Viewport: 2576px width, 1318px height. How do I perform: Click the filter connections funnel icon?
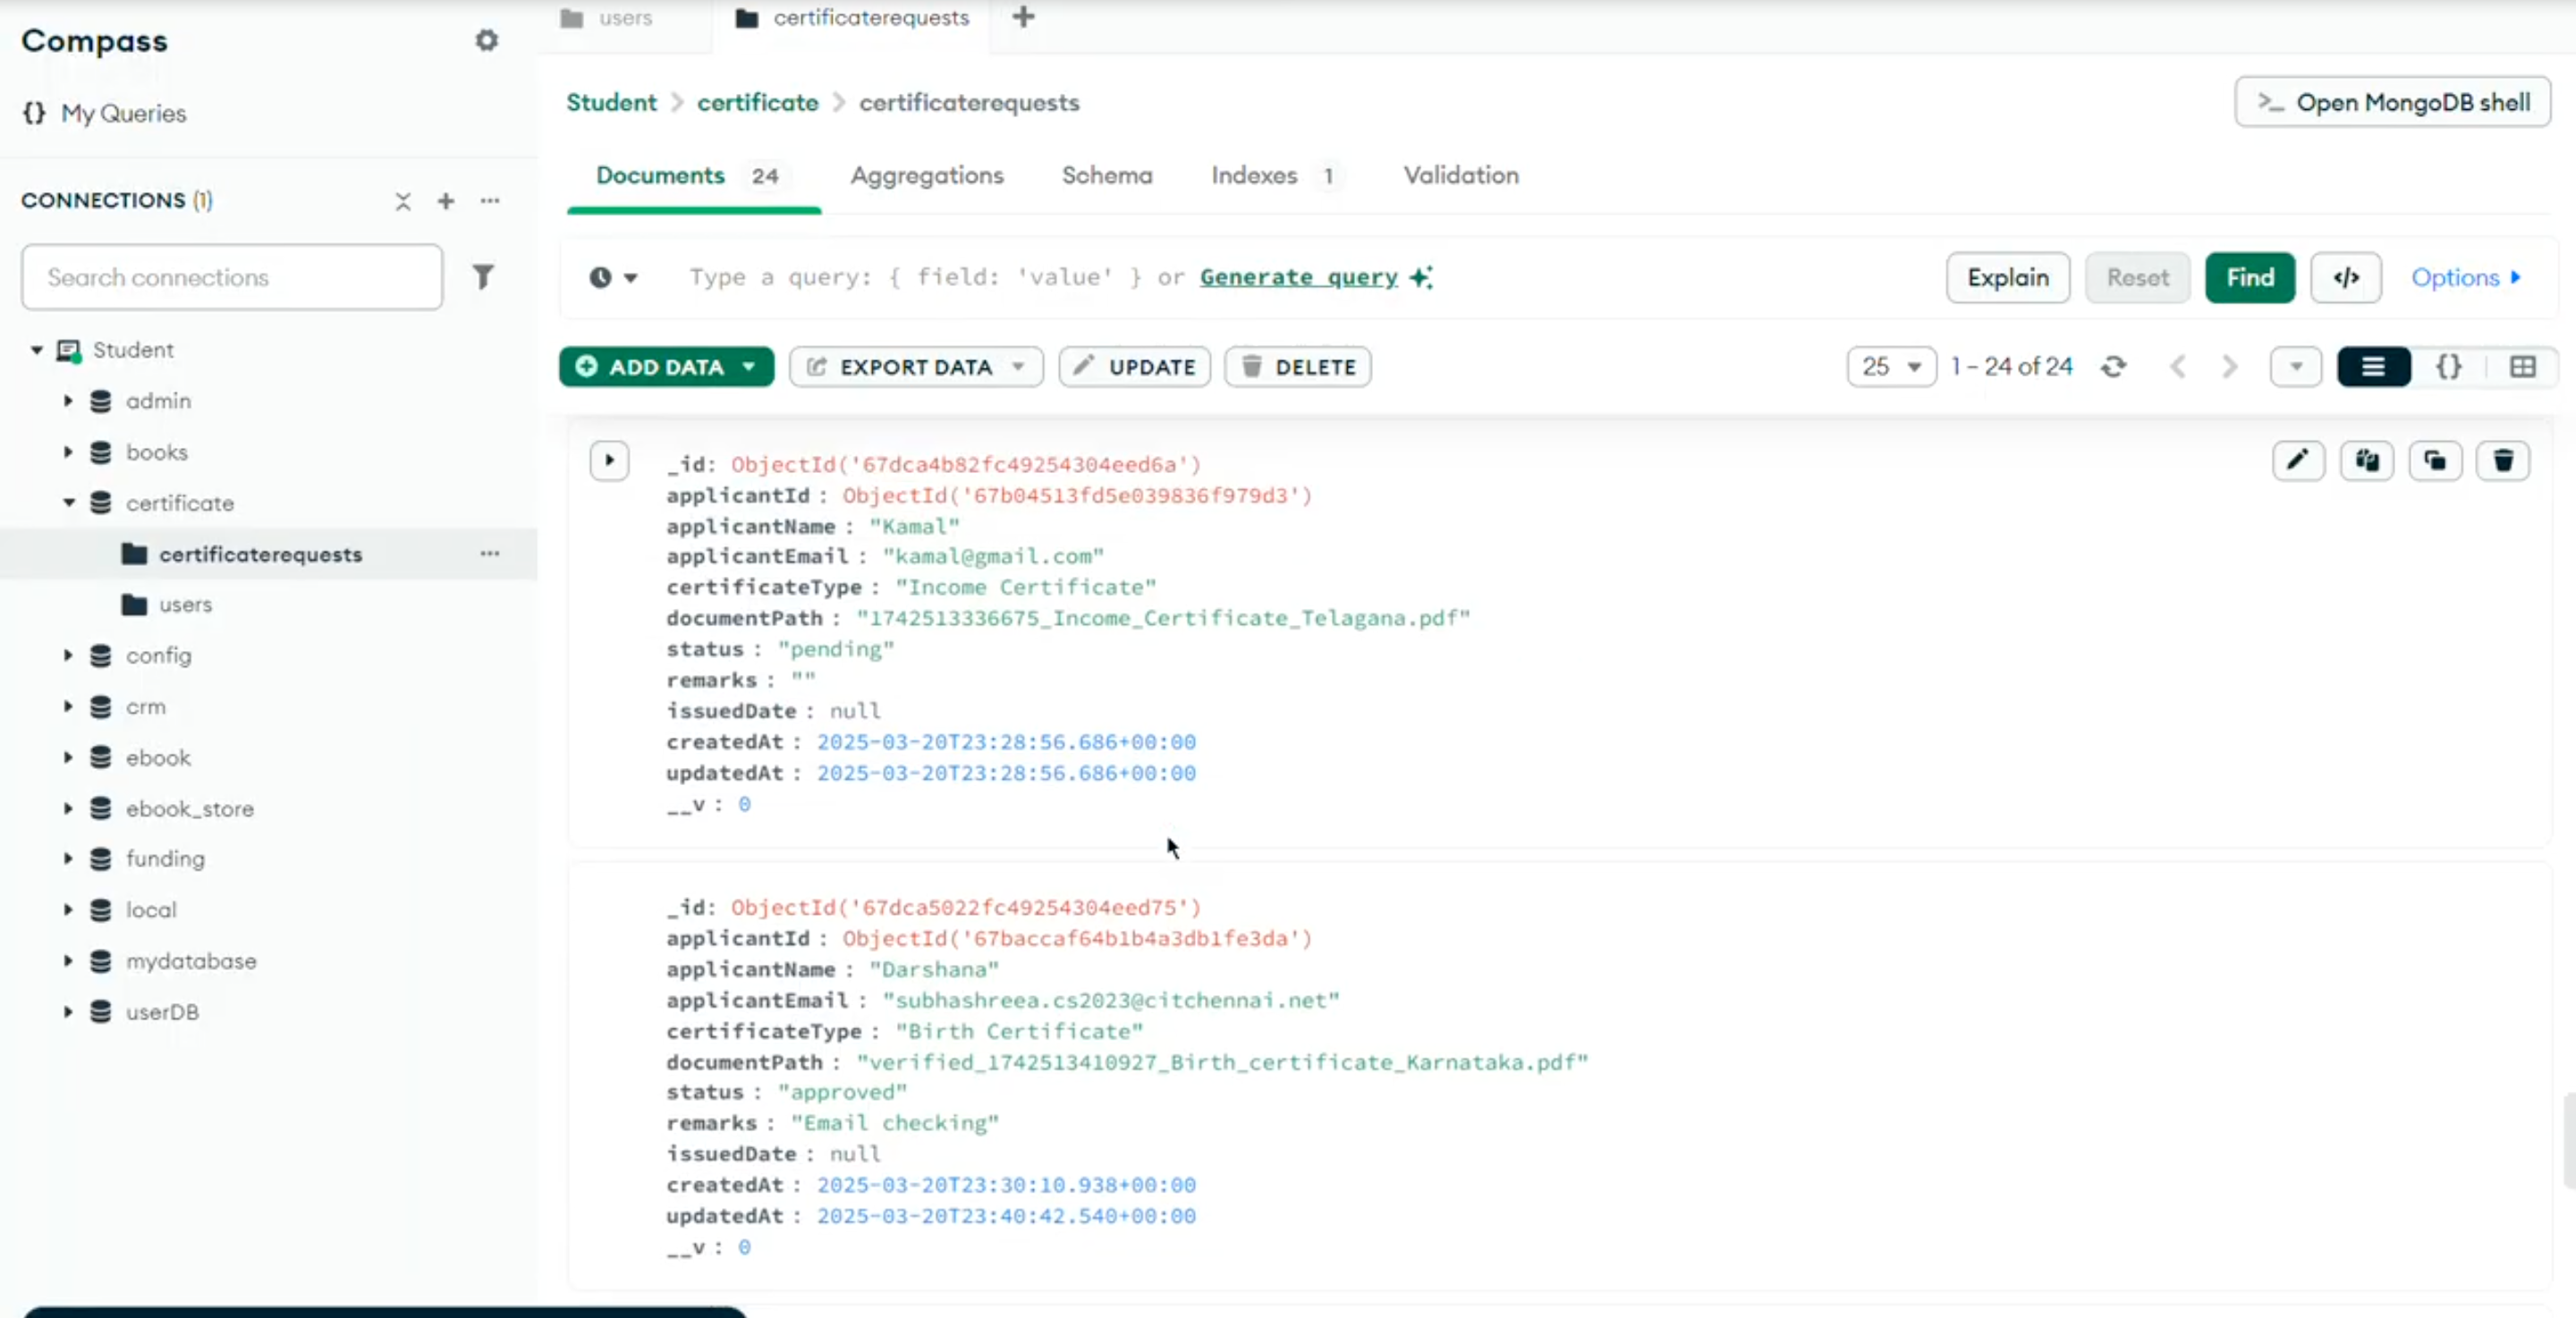point(483,277)
